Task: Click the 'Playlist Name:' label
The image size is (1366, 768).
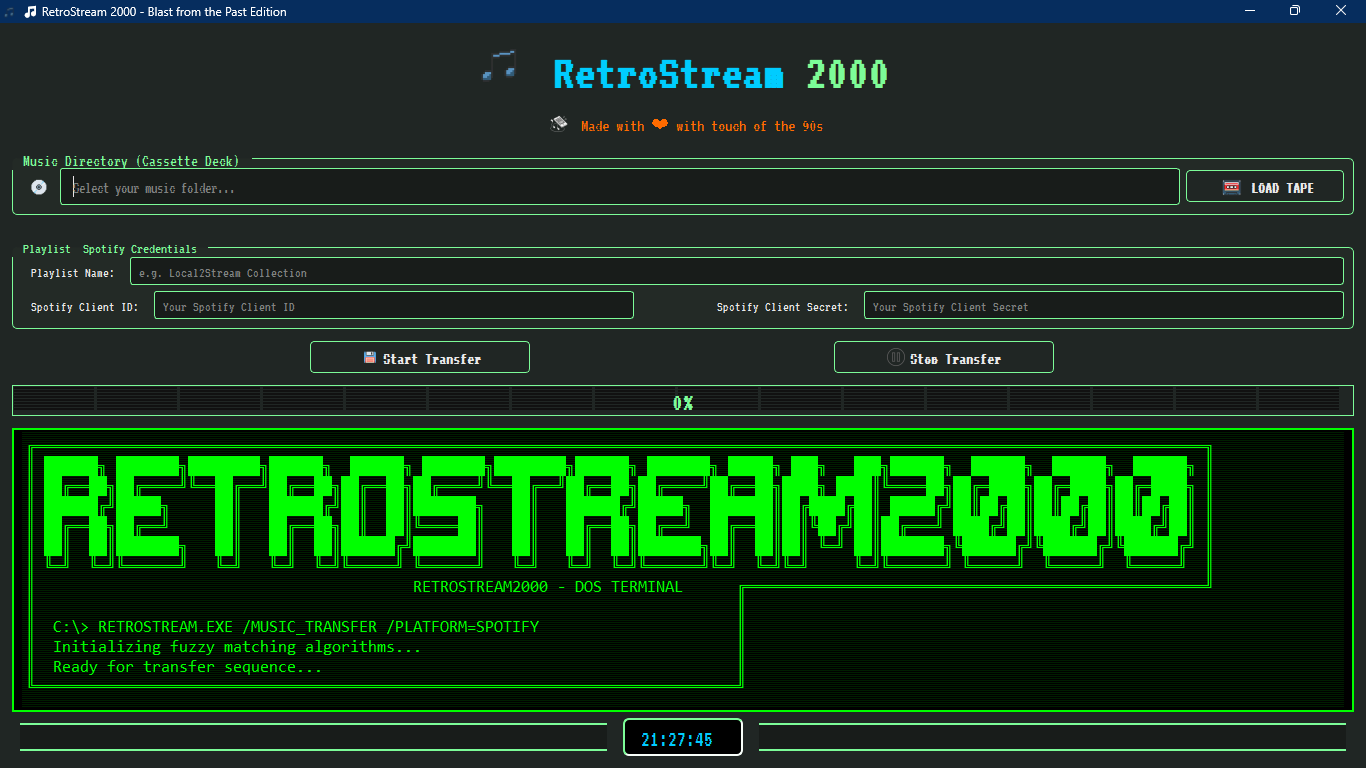Action: click(x=72, y=273)
